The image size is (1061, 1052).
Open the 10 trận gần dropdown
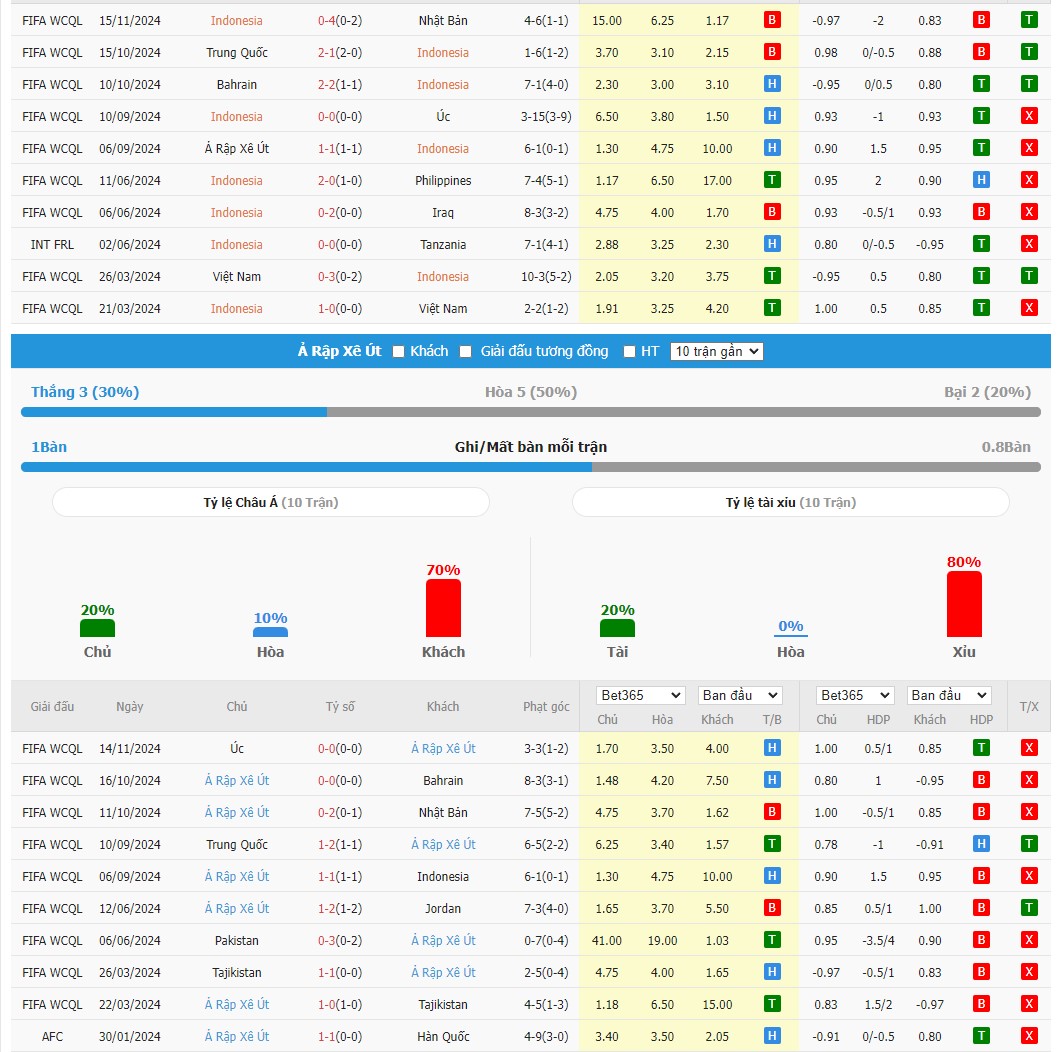pos(717,352)
